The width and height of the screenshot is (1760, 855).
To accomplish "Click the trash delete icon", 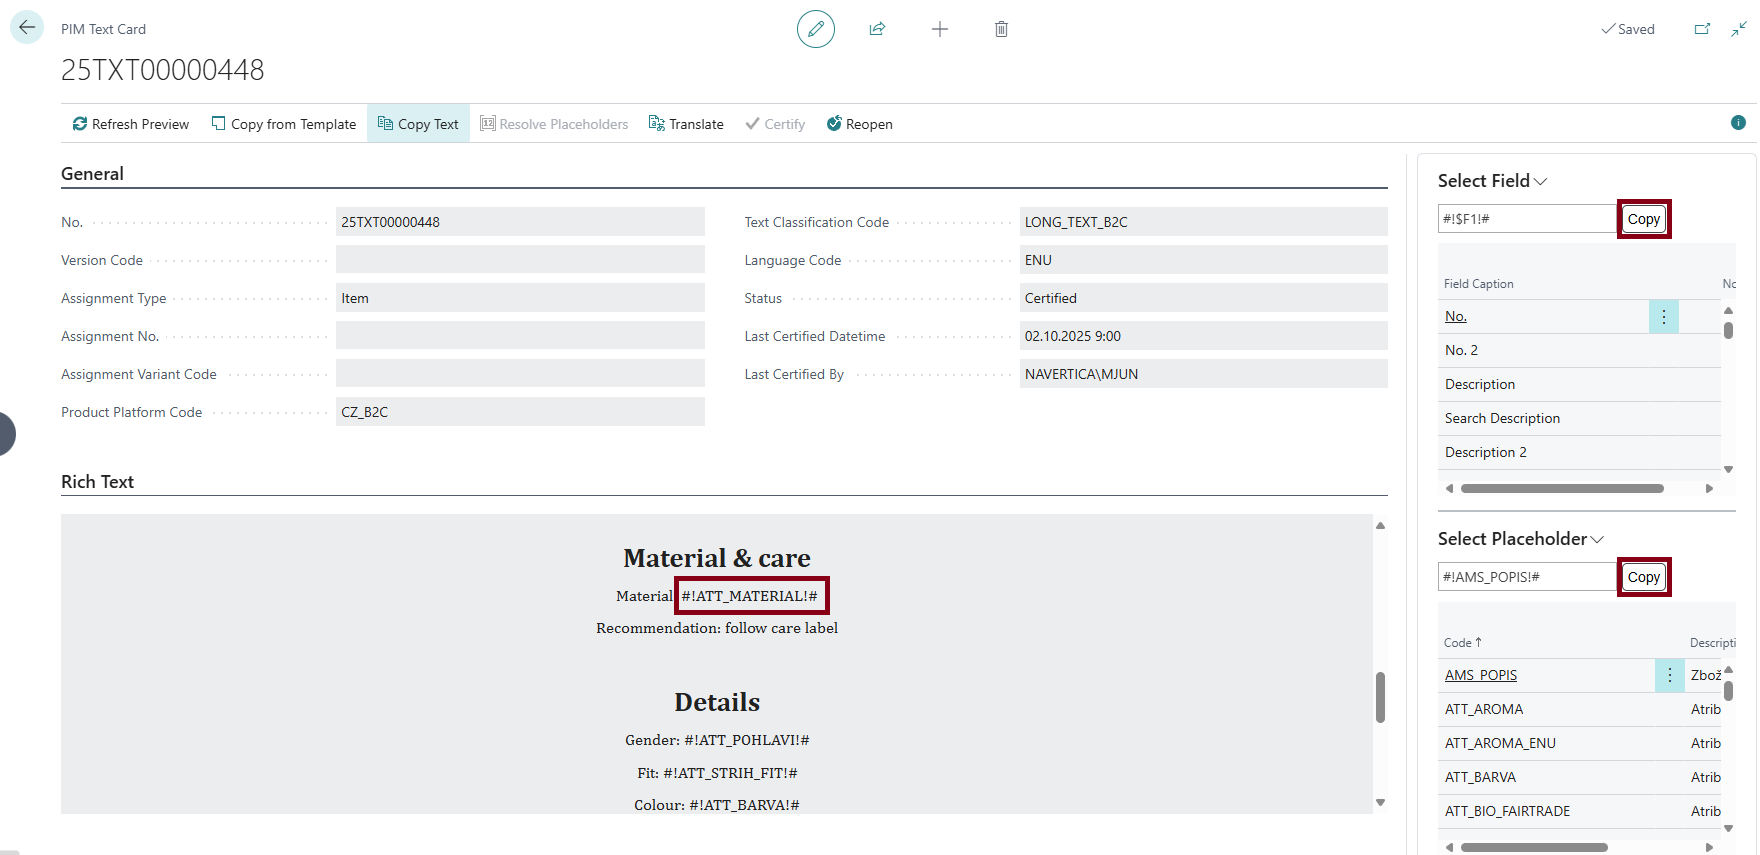I will coord(1001,29).
